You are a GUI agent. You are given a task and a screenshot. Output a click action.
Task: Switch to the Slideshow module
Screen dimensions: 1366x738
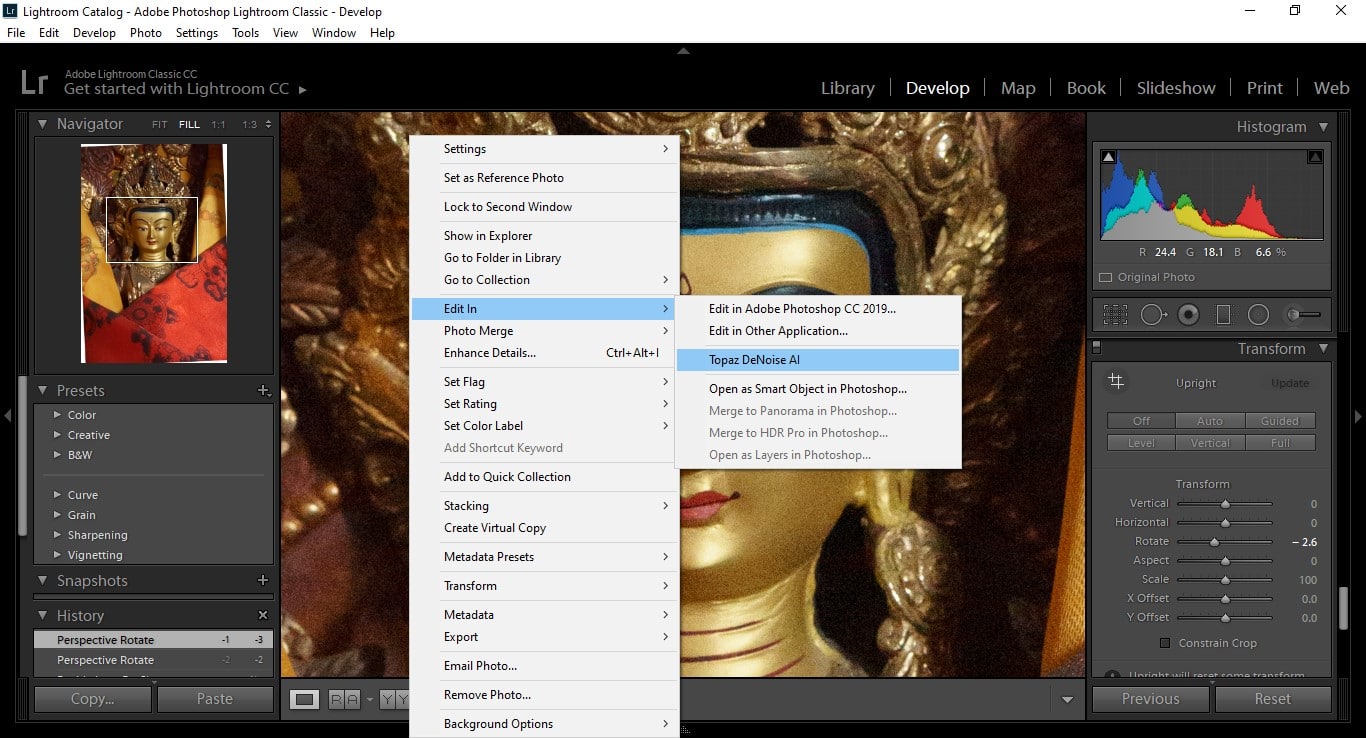[x=1175, y=88]
